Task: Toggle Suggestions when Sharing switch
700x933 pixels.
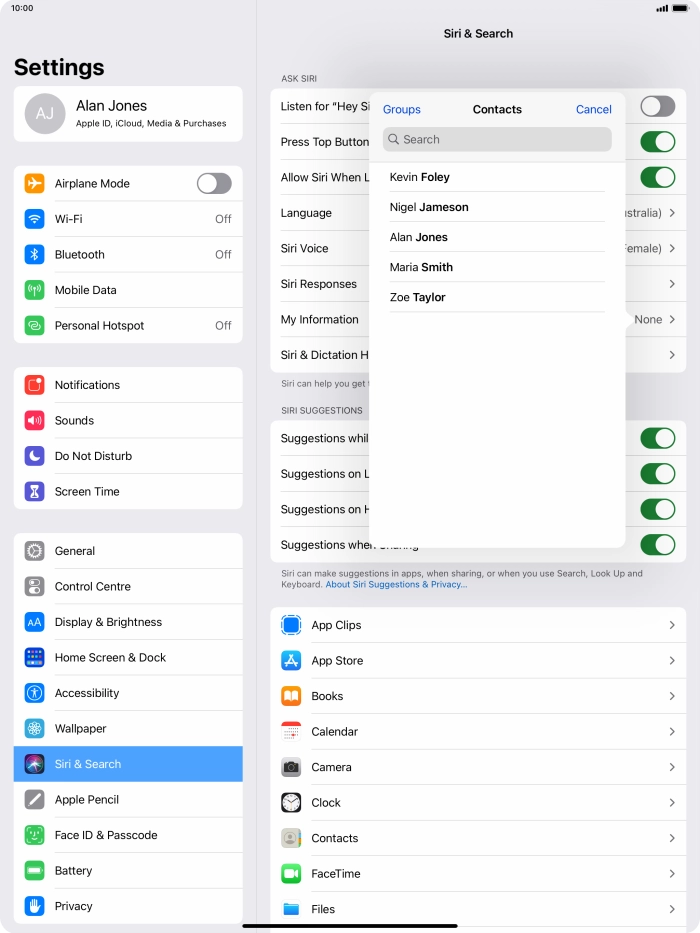Action: (x=658, y=545)
